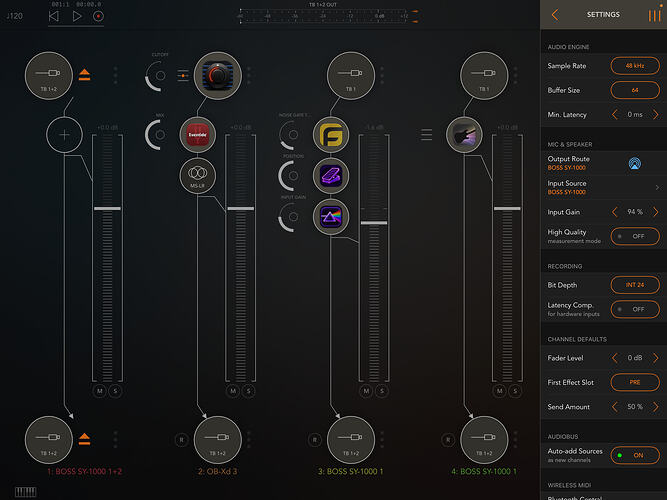Arm record R on channel 2 output

tap(182, 440)
